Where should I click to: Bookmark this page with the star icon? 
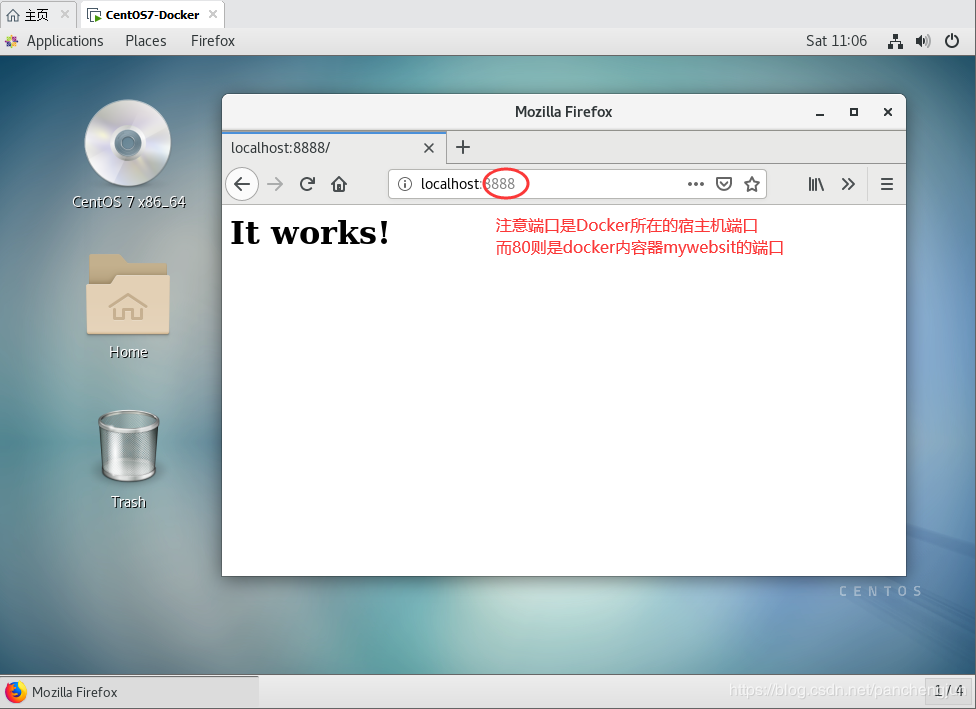(752, 184)
